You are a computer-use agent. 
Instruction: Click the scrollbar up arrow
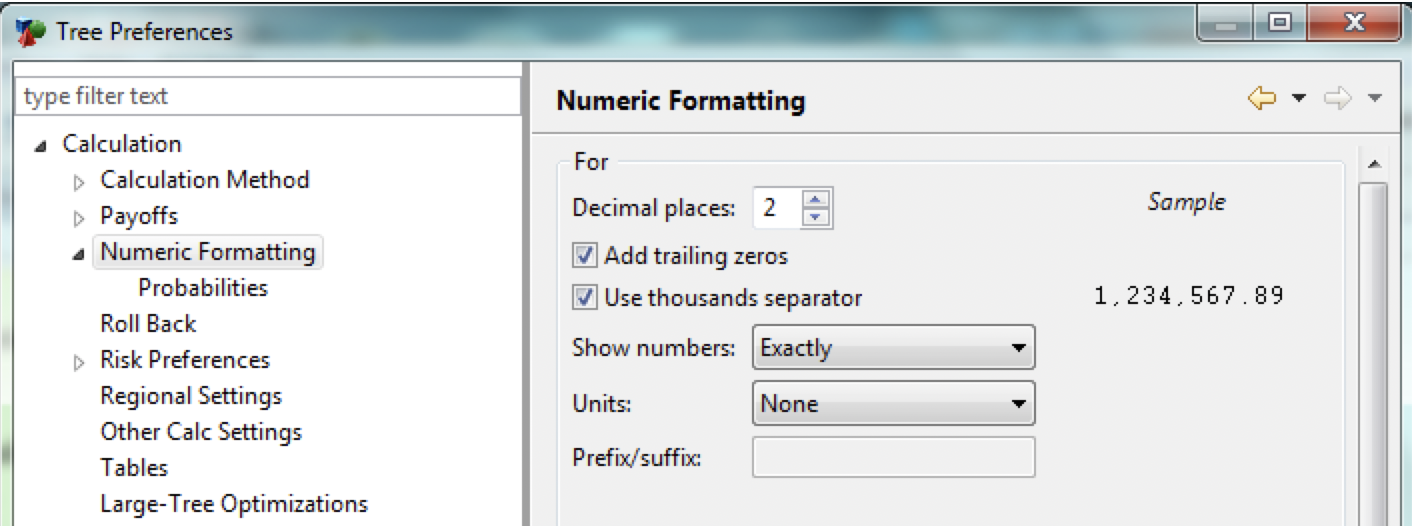(x=1373, y=163)
